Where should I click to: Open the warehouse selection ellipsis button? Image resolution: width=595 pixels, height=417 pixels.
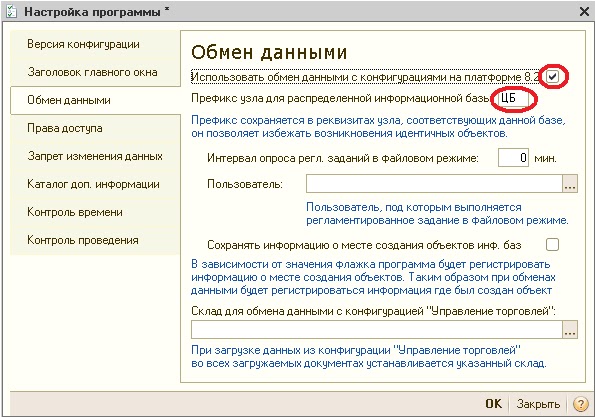pos(570,329)
